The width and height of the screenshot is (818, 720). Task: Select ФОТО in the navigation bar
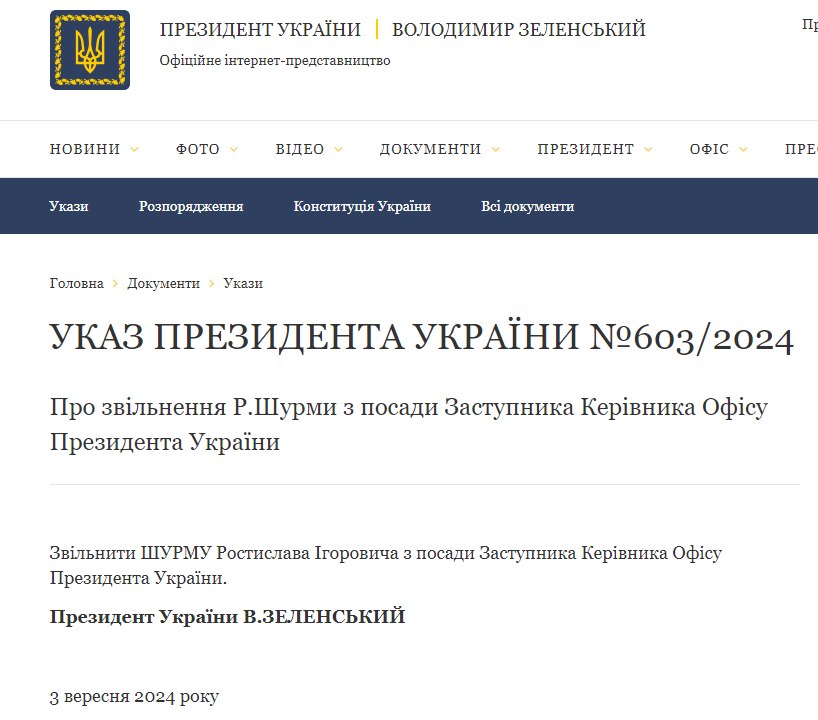tap(199, 149)
